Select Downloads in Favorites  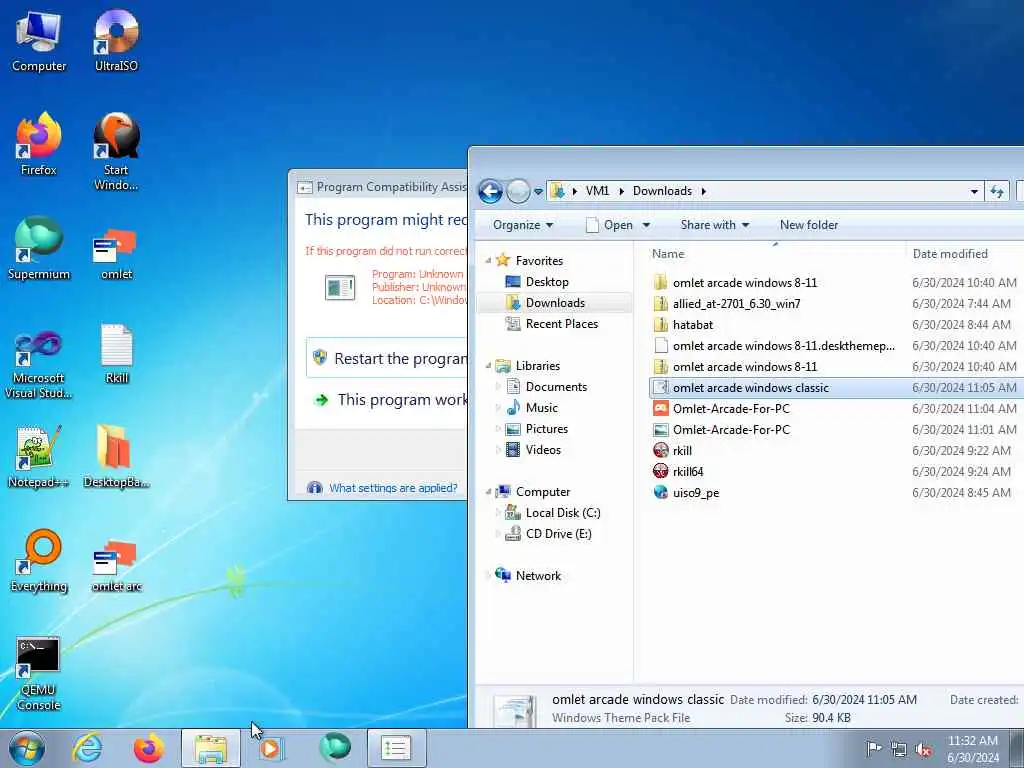pos(555,302)
